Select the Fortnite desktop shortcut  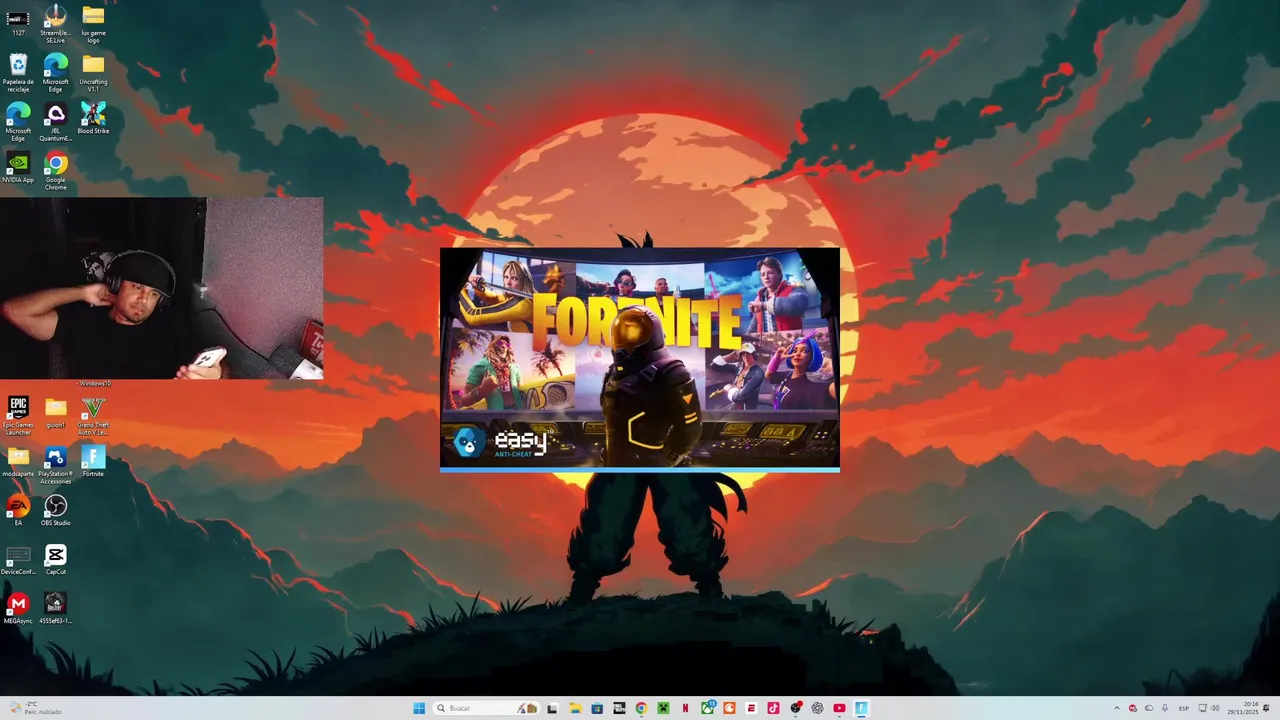(93, 460)
